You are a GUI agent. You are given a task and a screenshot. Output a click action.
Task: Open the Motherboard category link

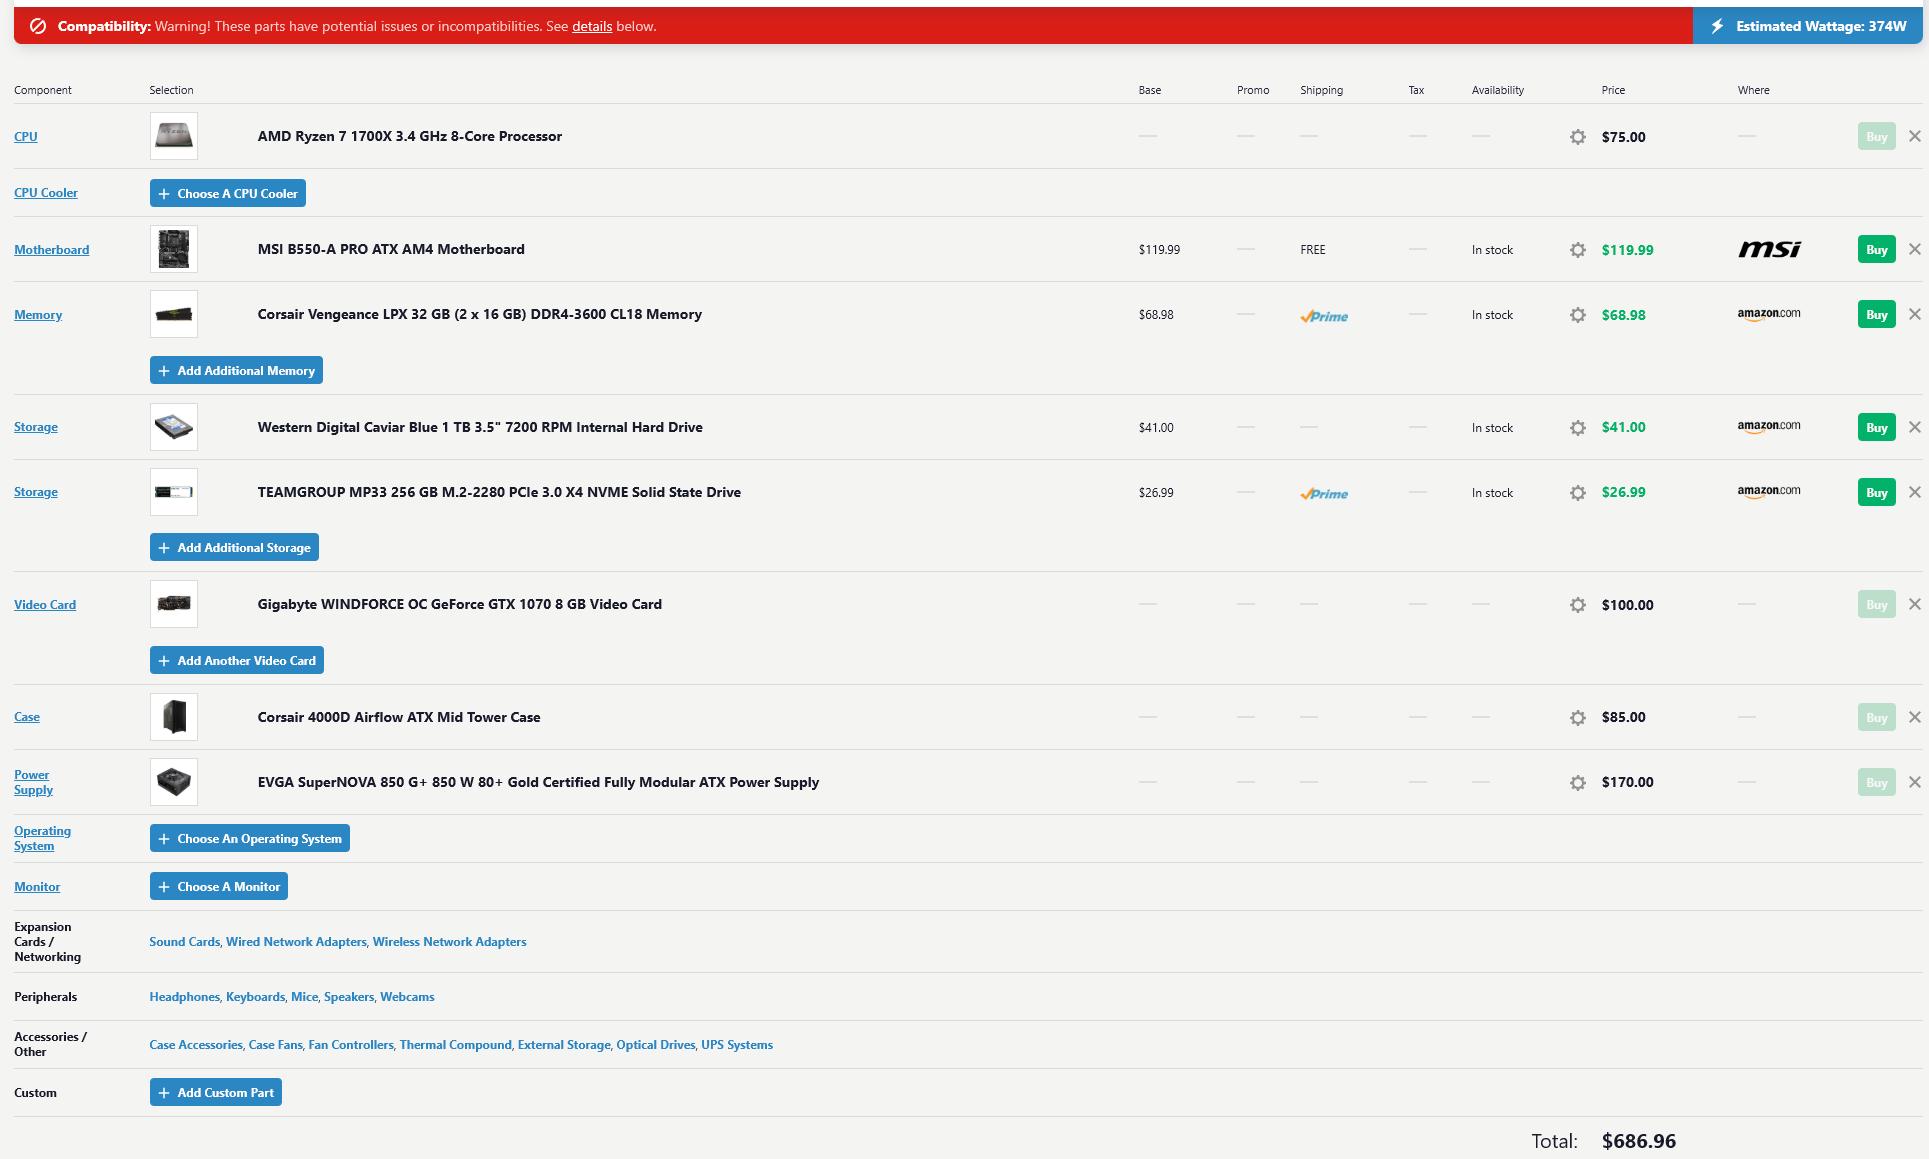pyautogui.click(x=51, y=249)
